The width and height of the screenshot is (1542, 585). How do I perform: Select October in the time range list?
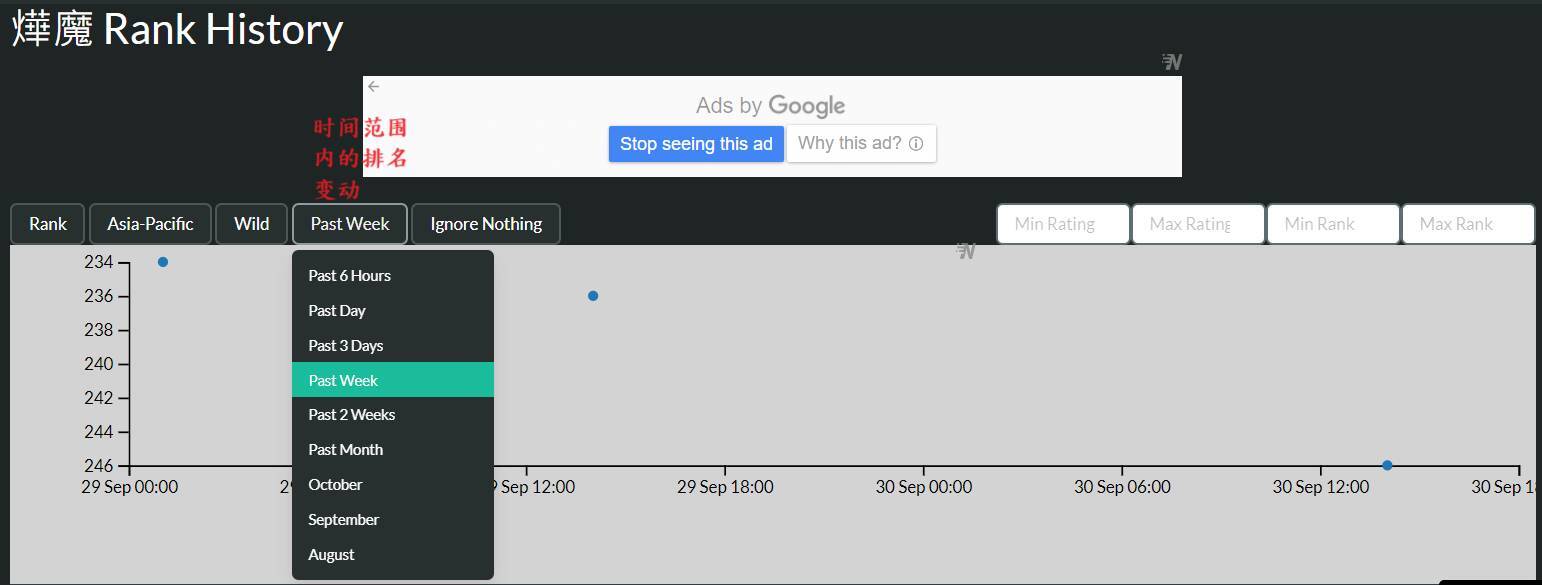tap(335, 485)
